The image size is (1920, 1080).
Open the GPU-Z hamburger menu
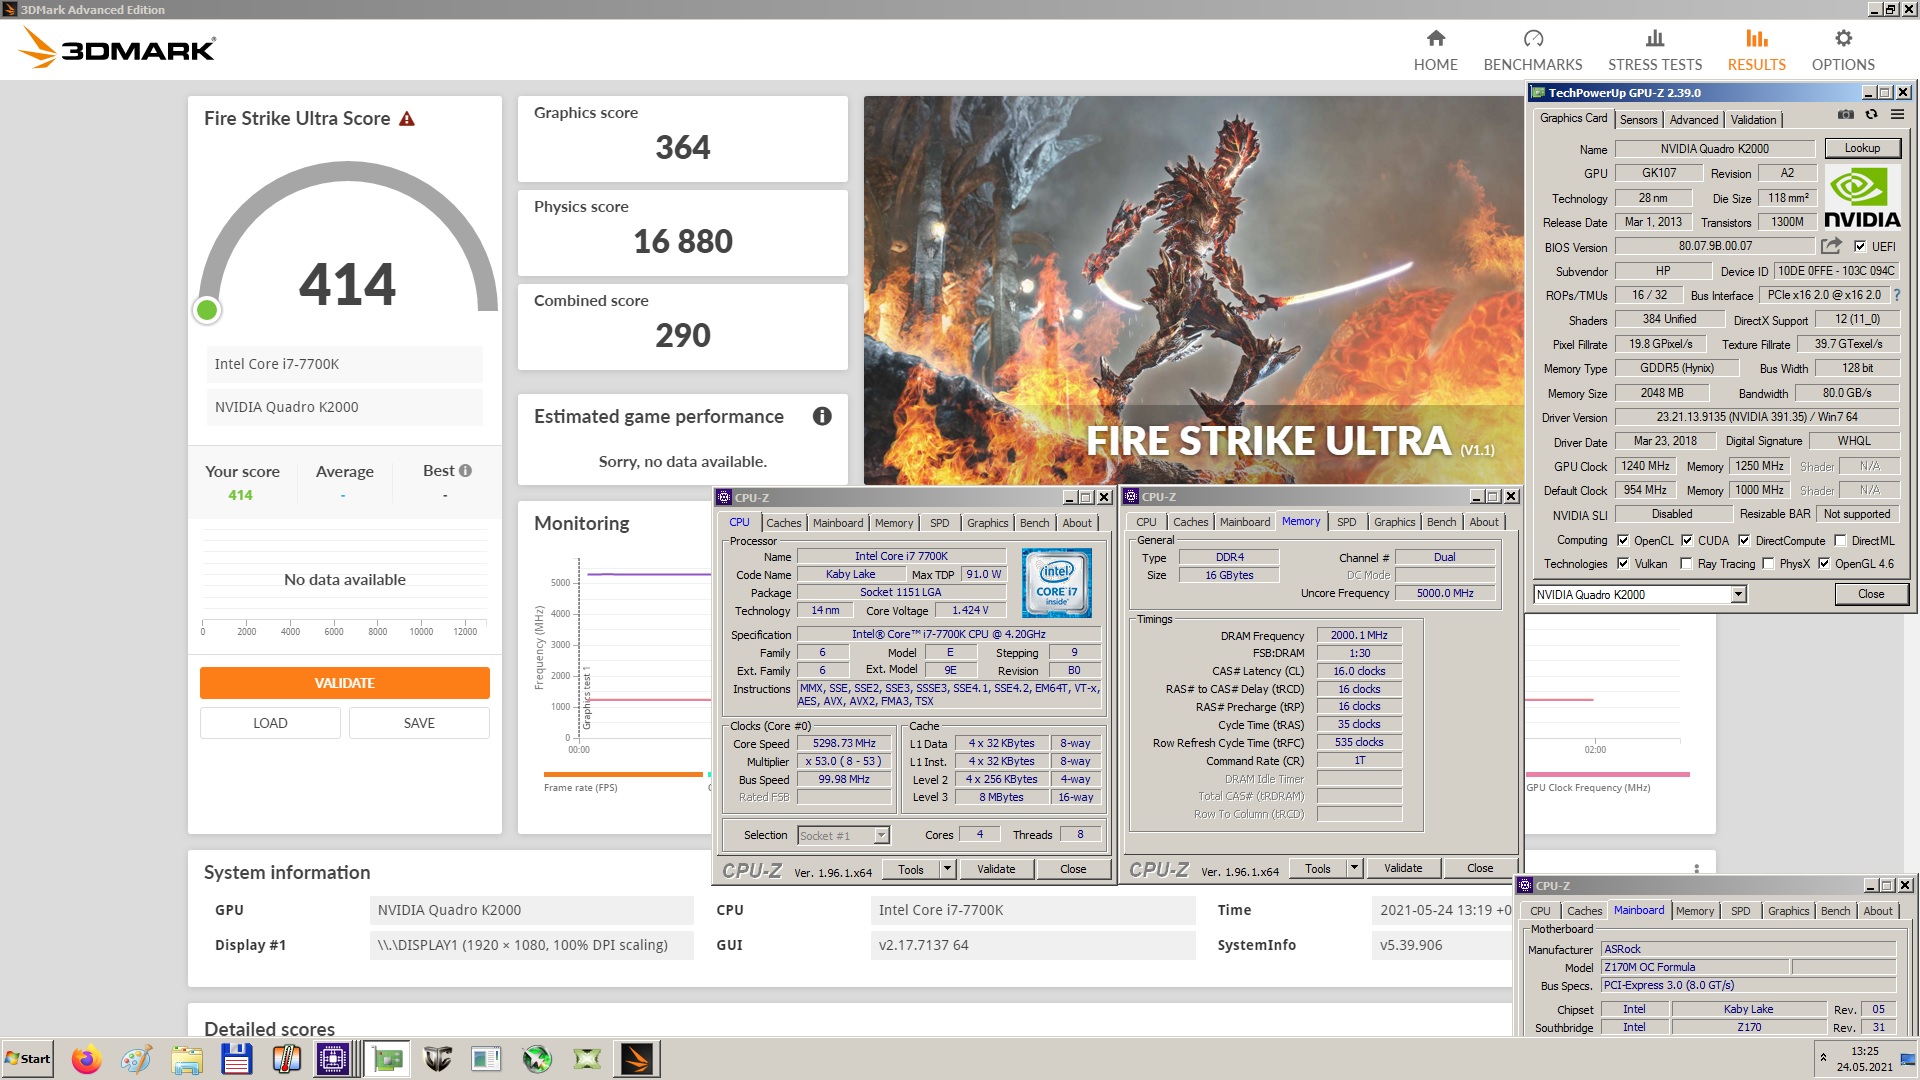coord(1897,115)
